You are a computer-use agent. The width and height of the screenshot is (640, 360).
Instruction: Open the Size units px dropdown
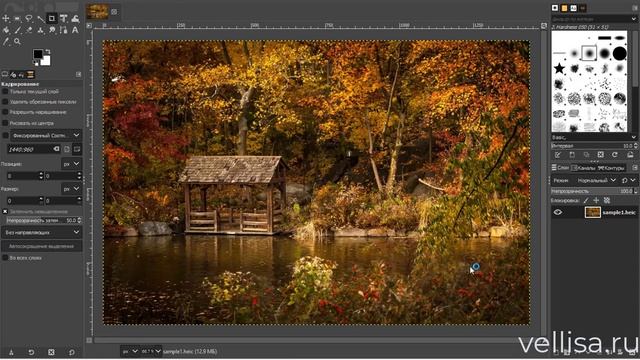[x=71, y=189]
